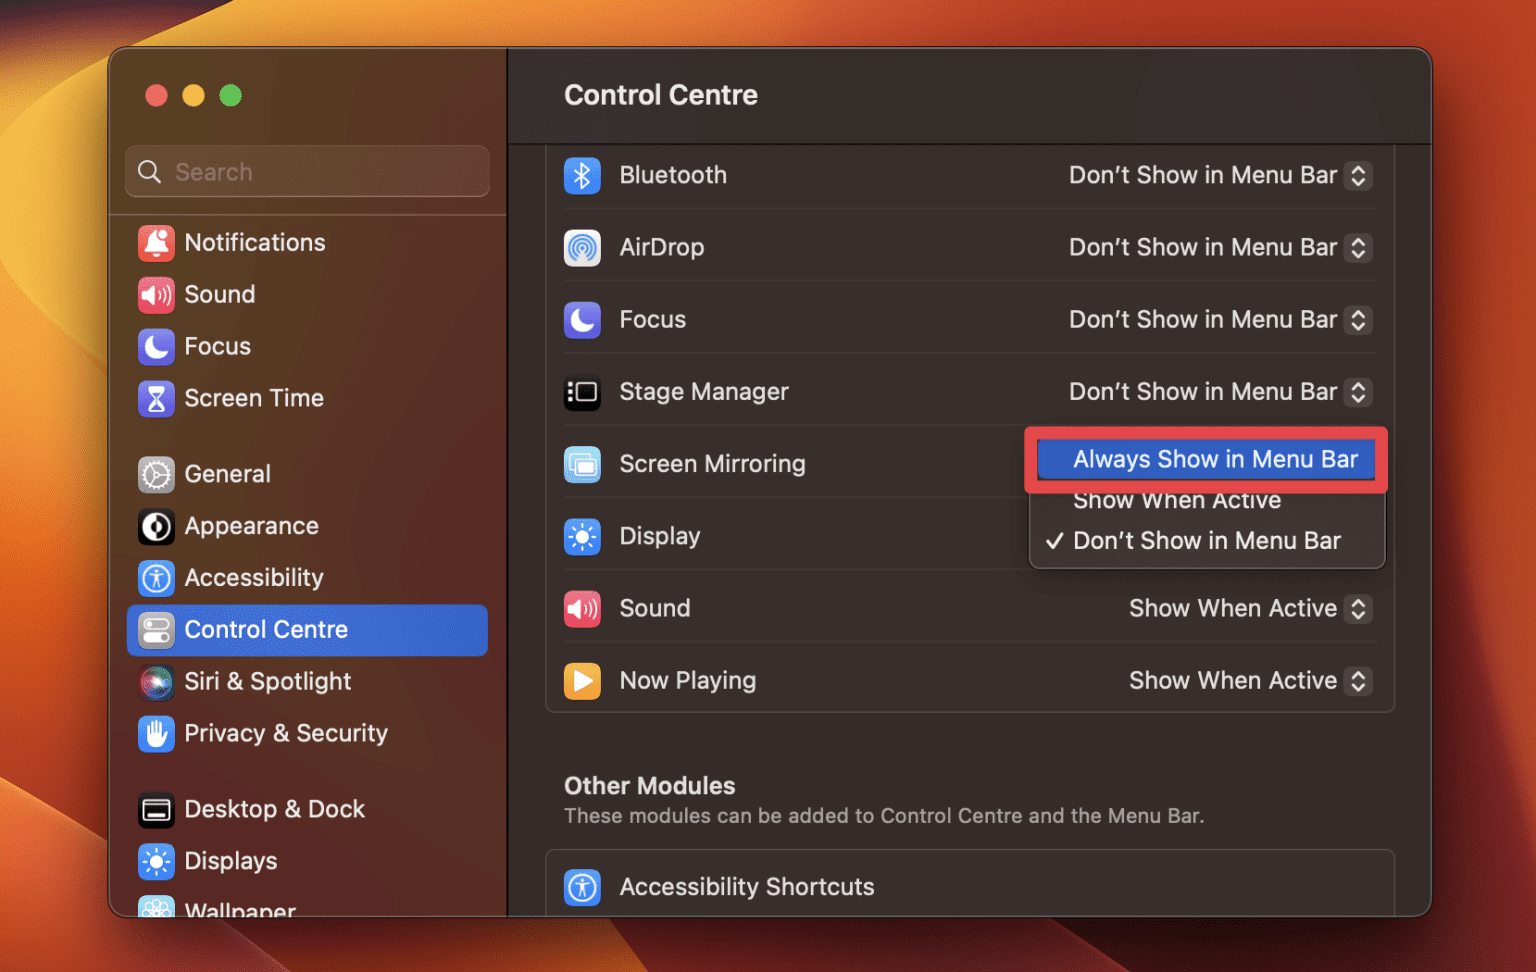
Task: Click the Display brightness icon
Action: [x=583, y=536]
